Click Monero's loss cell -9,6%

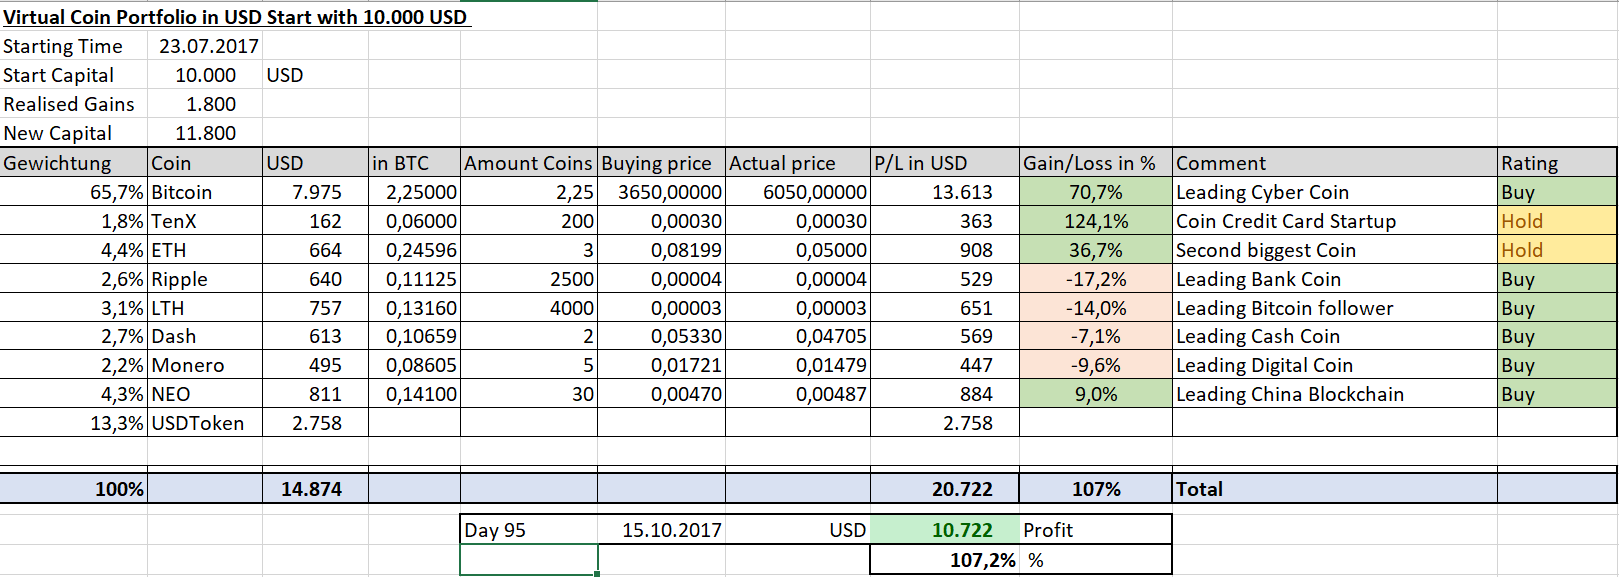(1095, 365)
